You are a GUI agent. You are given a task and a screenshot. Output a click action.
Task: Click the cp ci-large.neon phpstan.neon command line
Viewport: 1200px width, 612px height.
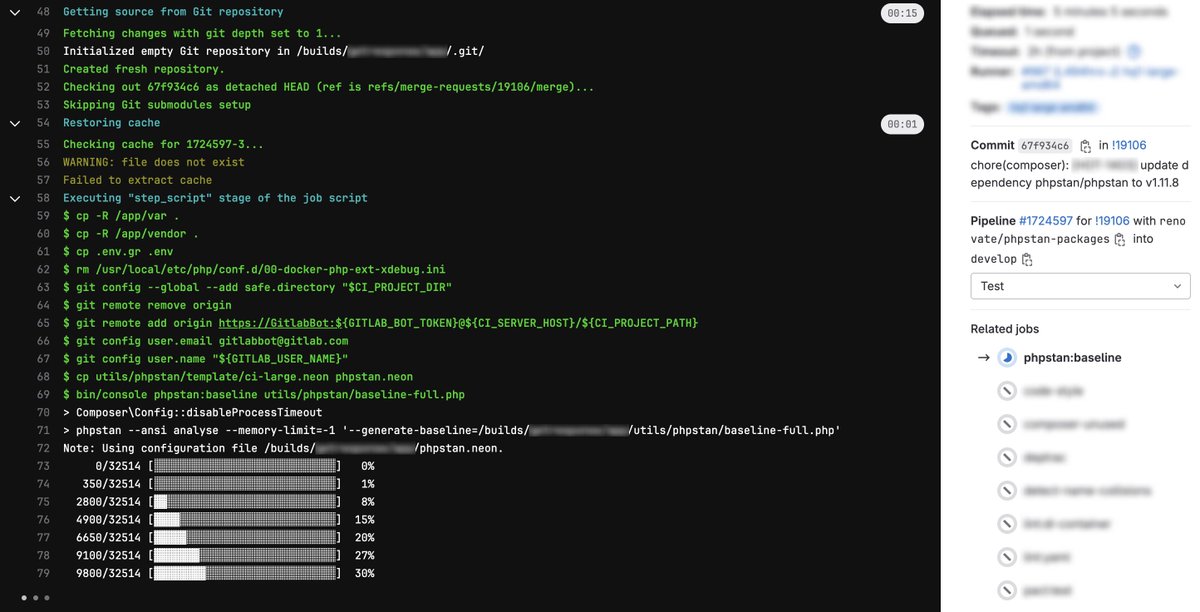tap(238, 377)
